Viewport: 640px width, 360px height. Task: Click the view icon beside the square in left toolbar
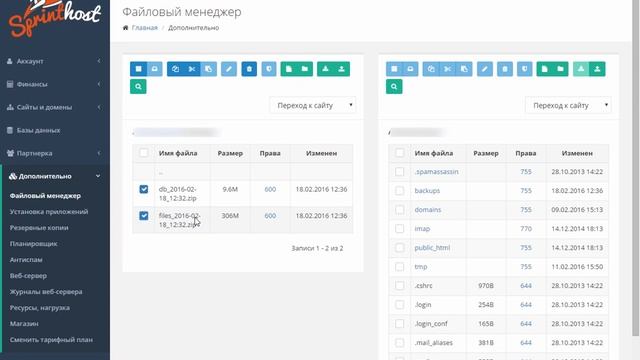click(155, 69)
